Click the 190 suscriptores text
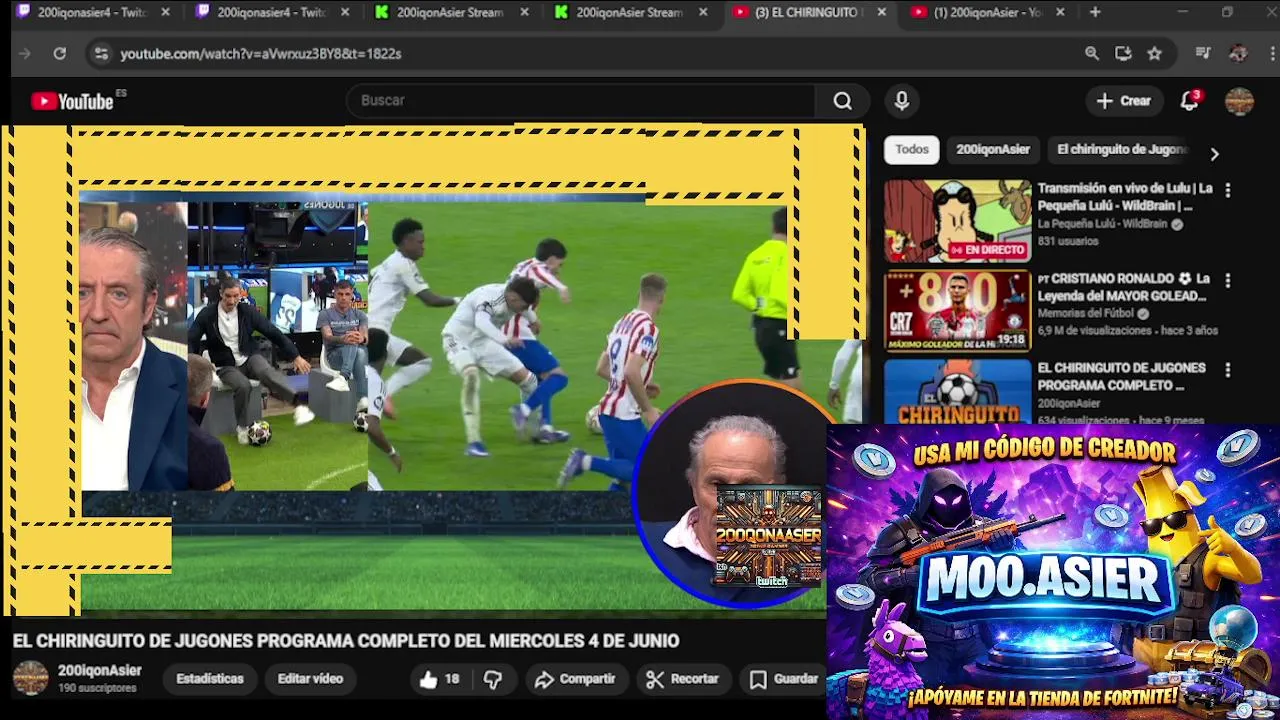The width and height of the screenshot is (1280, 720). point(97,689)
